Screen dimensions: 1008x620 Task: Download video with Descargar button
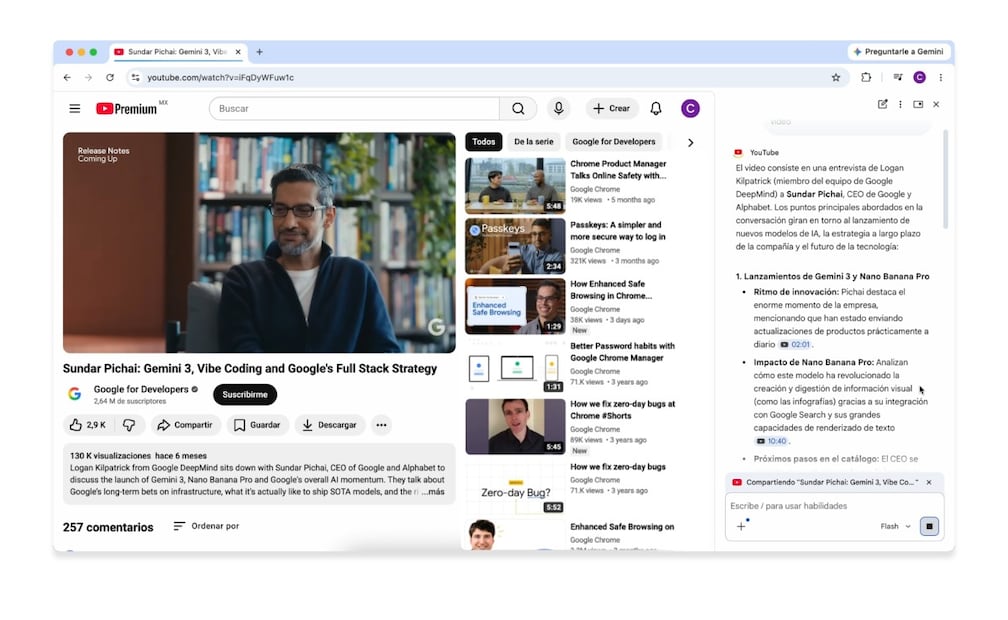point(330,425)
